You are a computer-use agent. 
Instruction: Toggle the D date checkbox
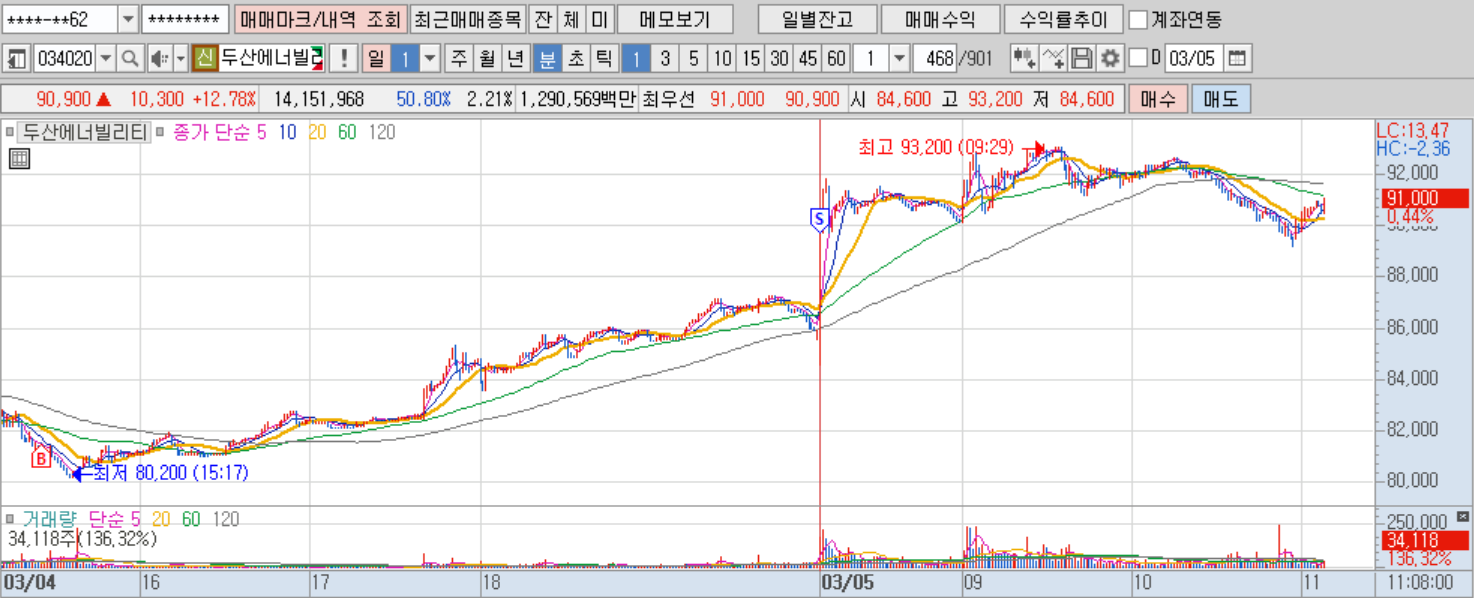pyautogui.click(x=1138, y=58)
